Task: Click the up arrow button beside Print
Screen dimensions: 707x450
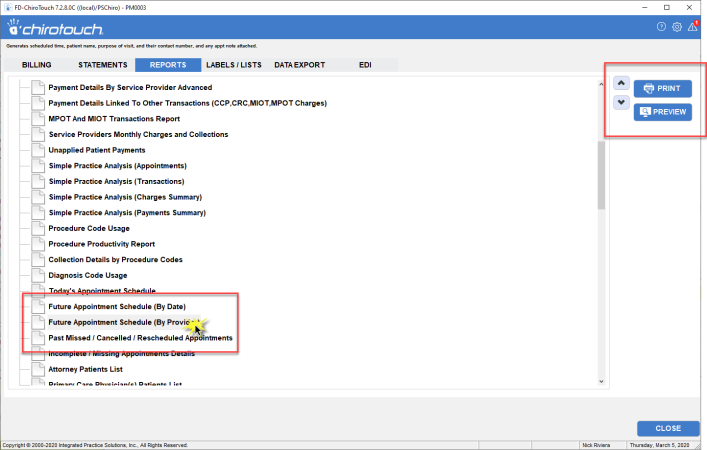Action: [620, 84]
